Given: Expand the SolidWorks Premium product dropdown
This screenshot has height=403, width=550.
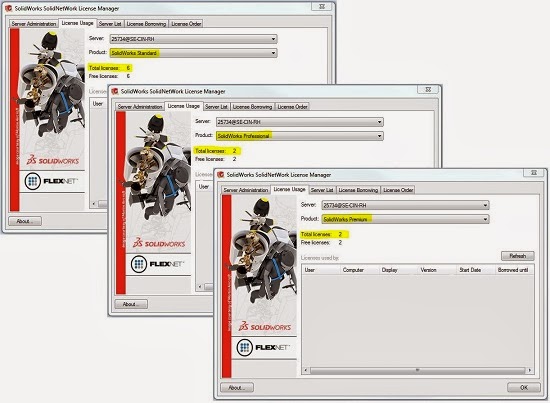Looking at the screenshot, I should [405, 219].
